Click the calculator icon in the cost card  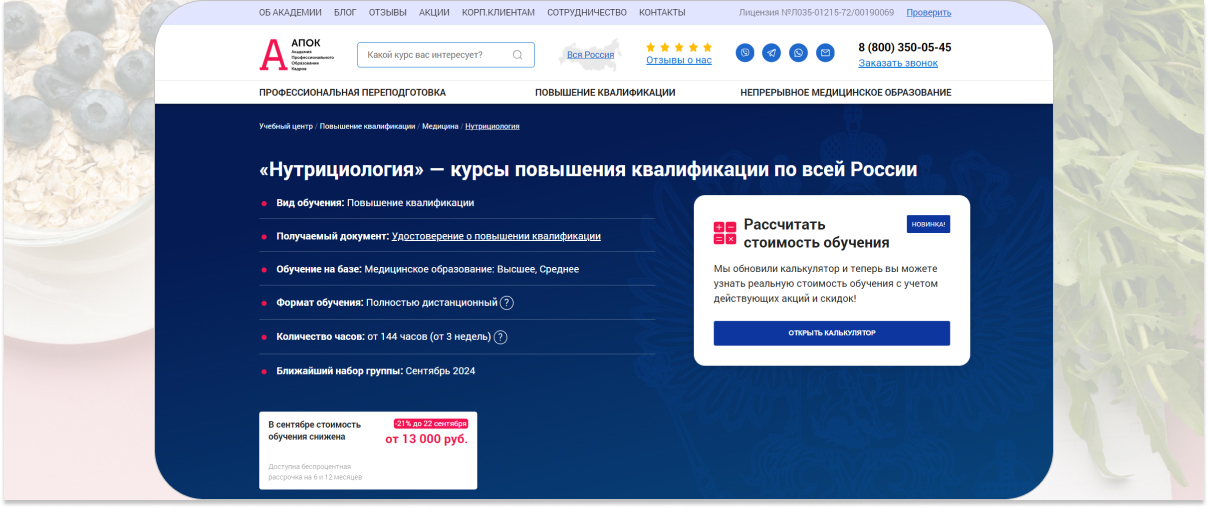(725, 233)
